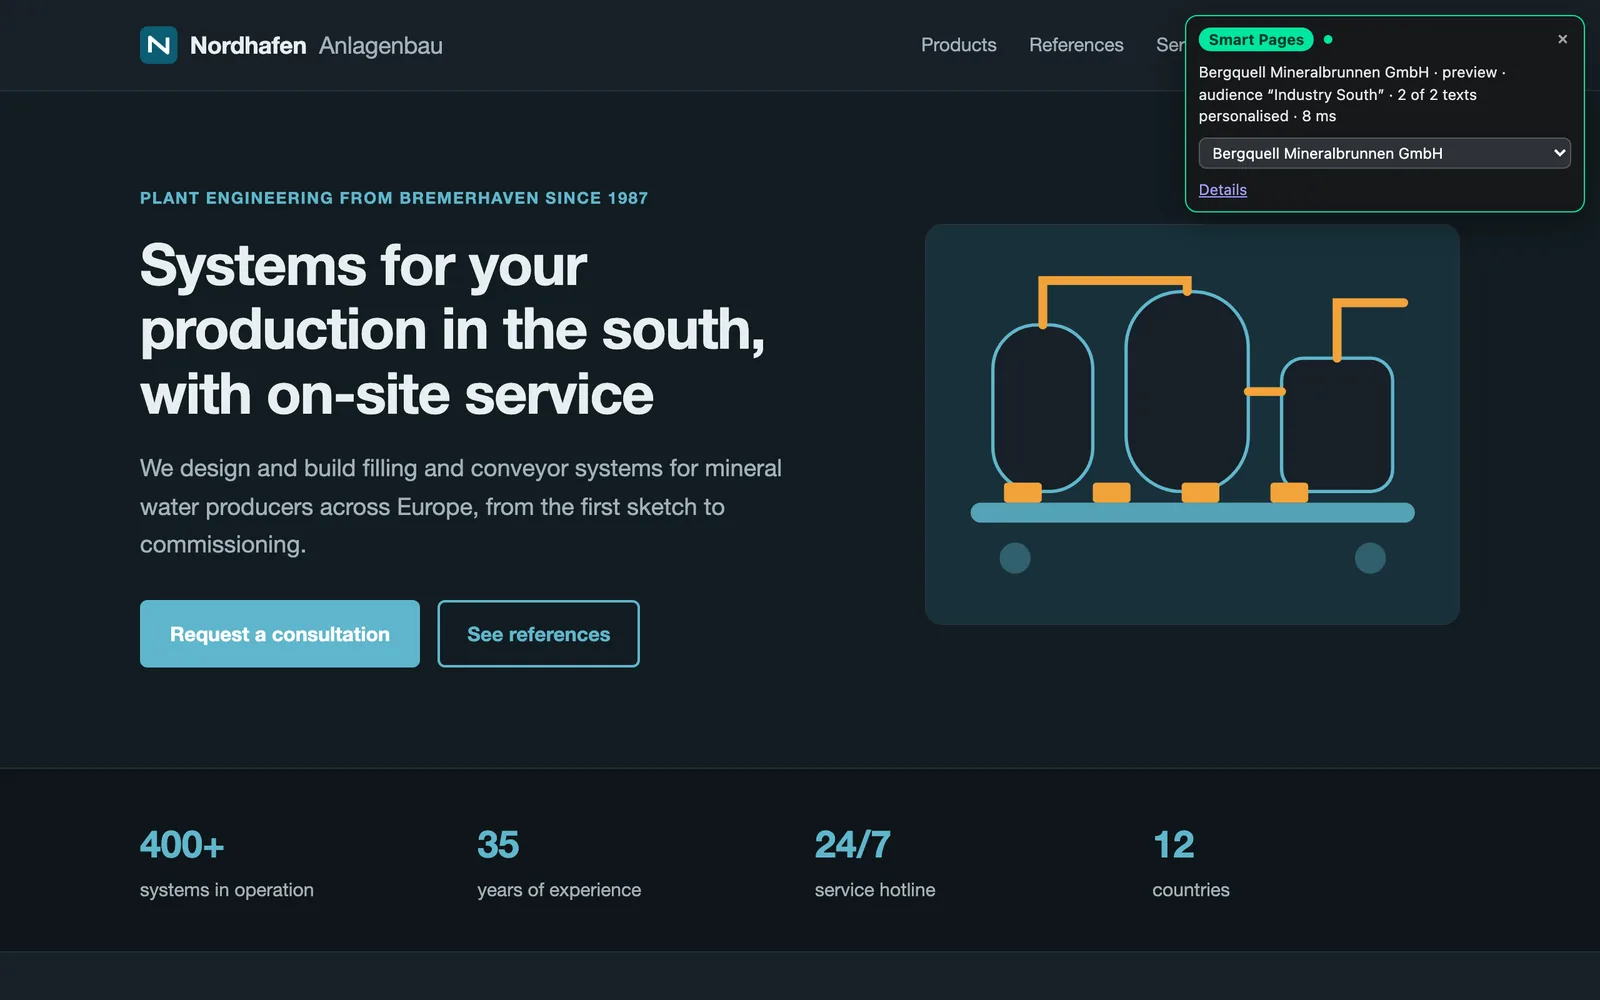Open the Bergquell Mineralbrunnen GmbH dropdown
The height and width of the screenshot is (1000, 1600).
coord(1384,153)
